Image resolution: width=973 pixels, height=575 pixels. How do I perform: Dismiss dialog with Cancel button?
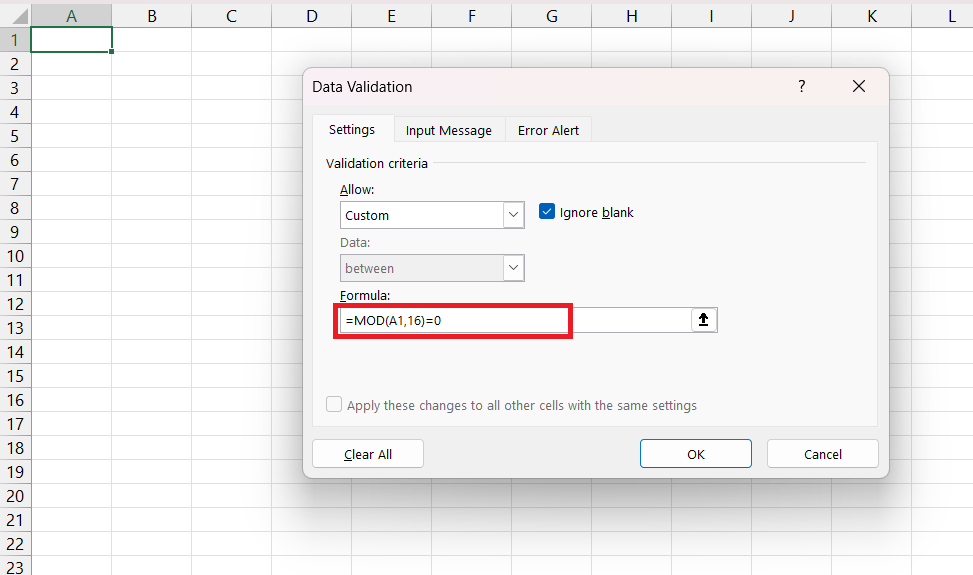coord(823,454)
